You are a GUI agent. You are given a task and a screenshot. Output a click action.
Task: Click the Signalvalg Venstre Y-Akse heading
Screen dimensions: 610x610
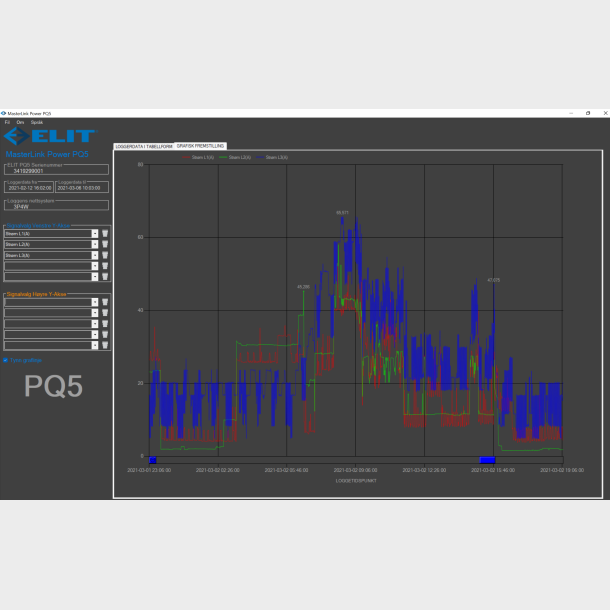click(x=38, y=226)
